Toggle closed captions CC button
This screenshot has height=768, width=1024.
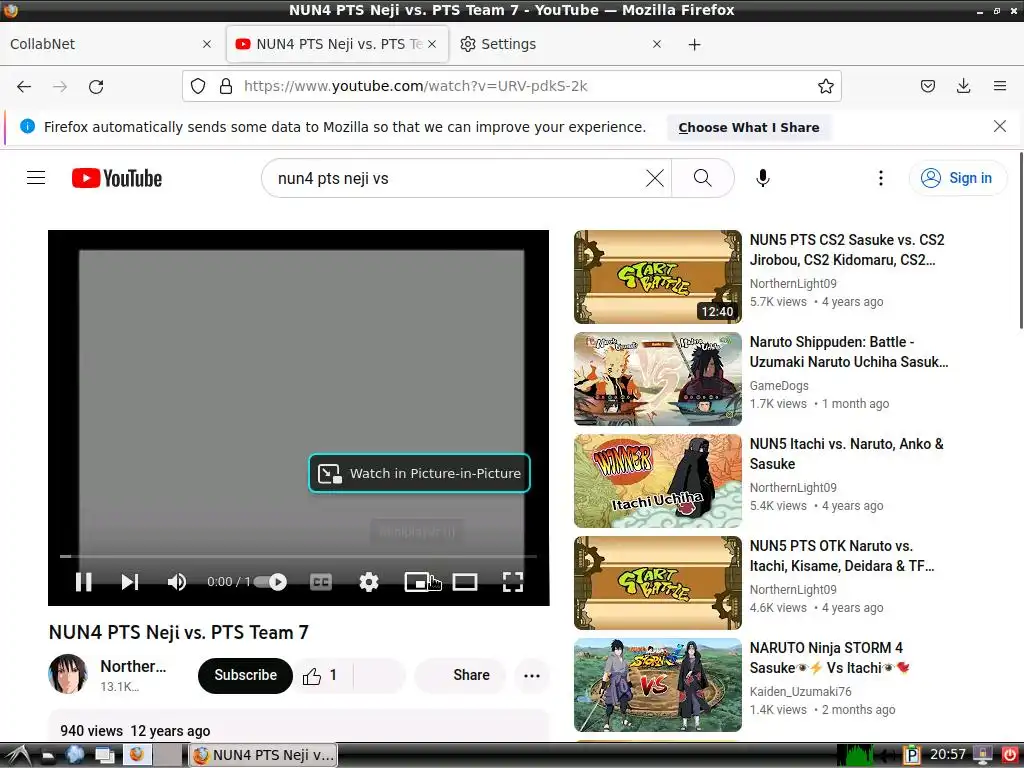(321, 581)
